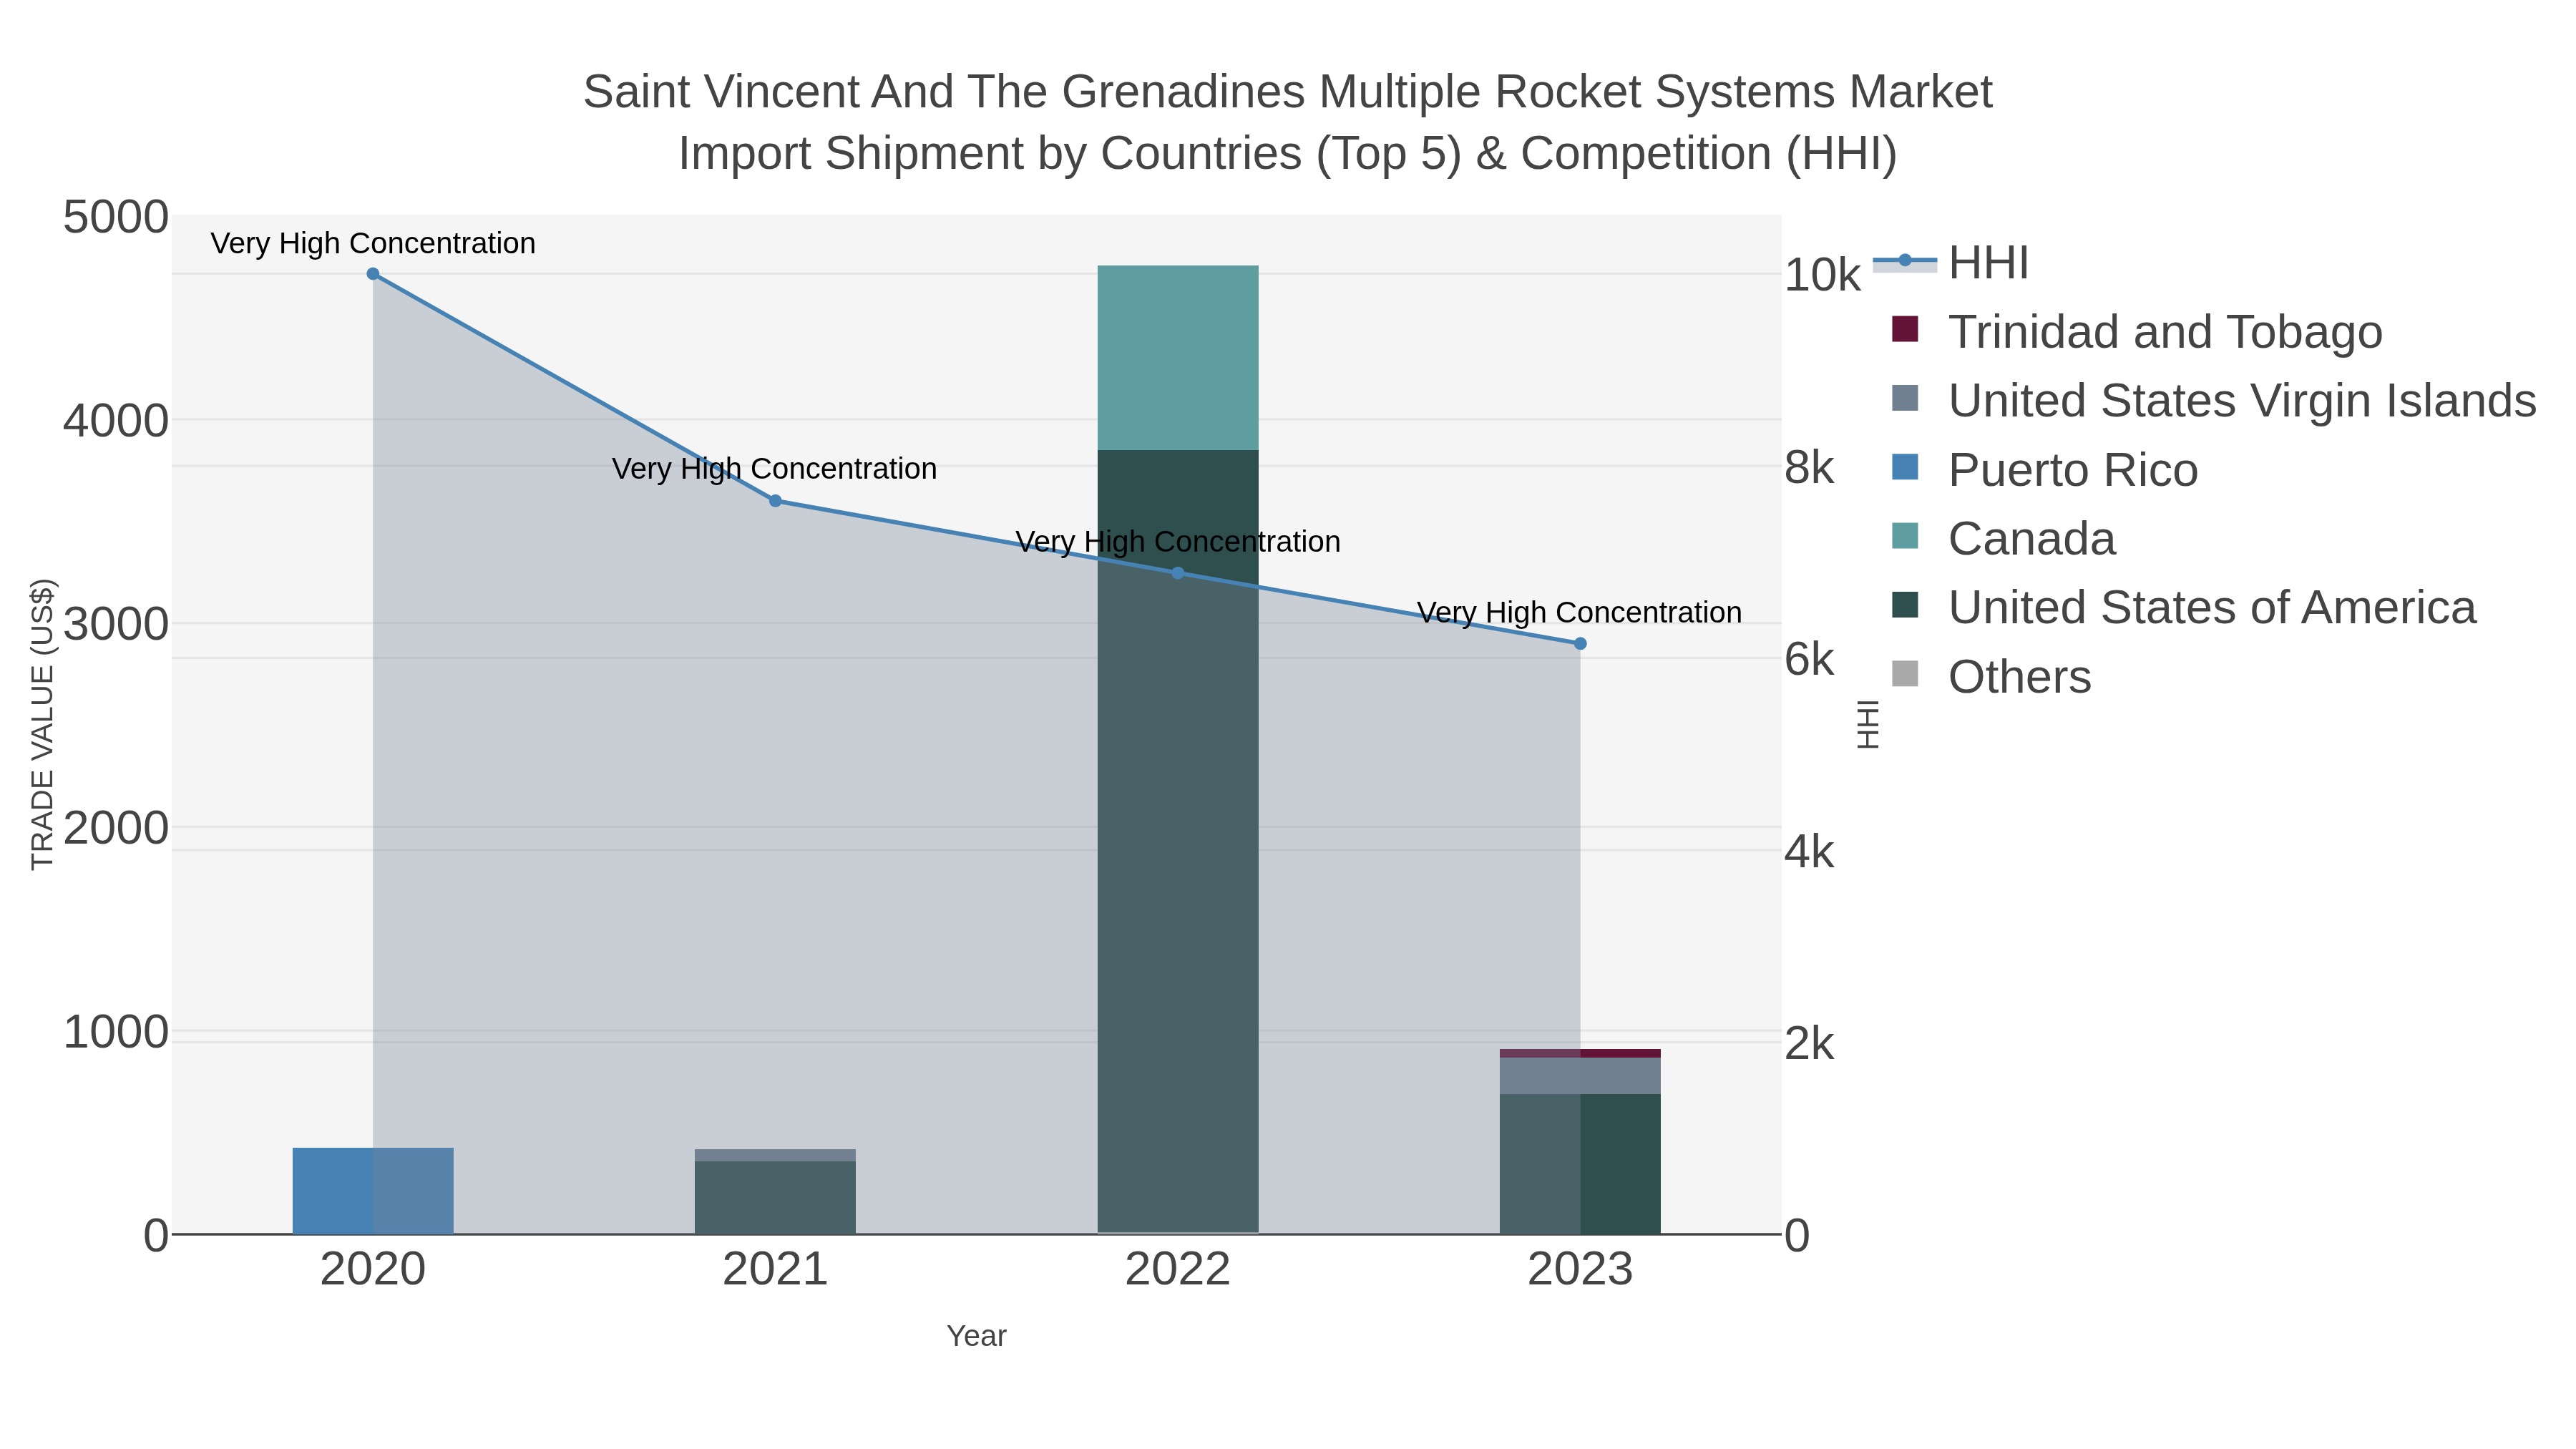Click the Puerto Rico blue legend swatch
The height and width of the screenshot is (1449, 2576).
(x=1905, y=467)
